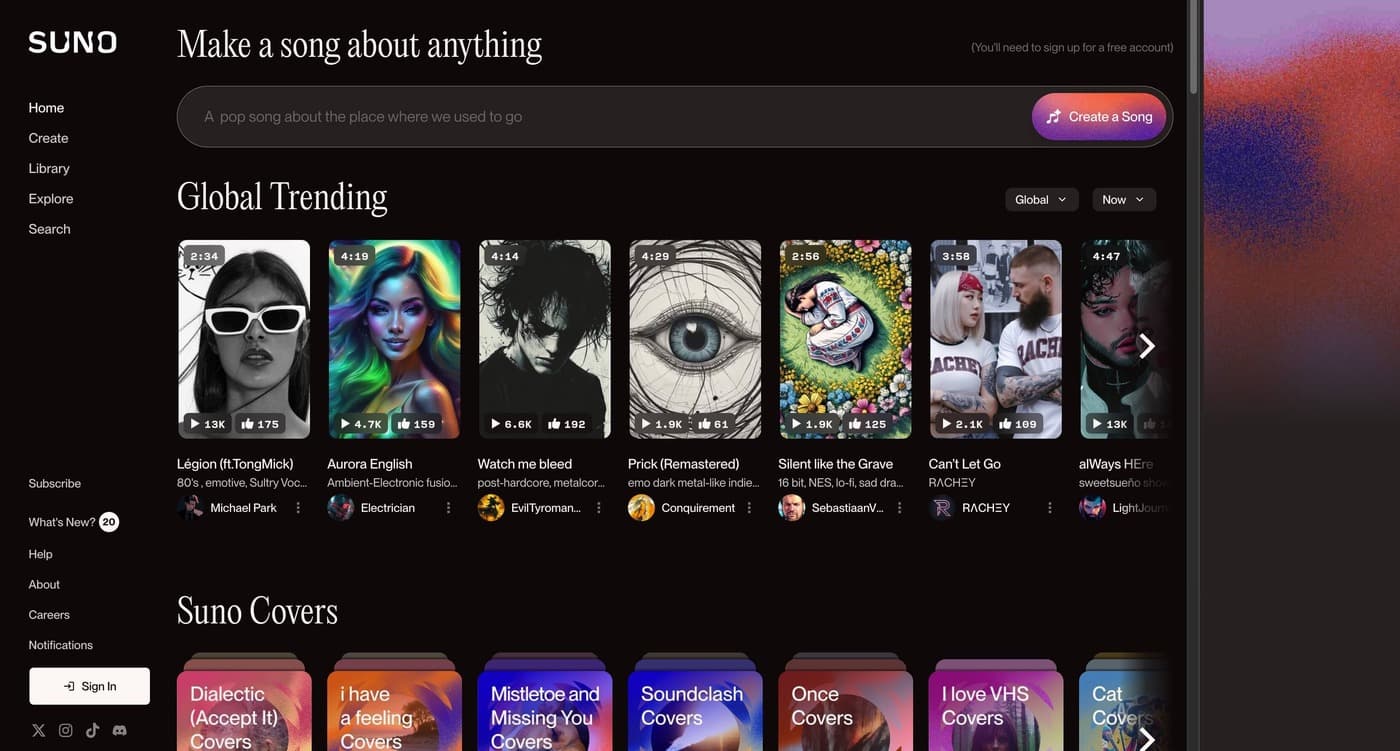Open the Now time-range dropdown
1400x751 pixels.
pos(1124,200)
